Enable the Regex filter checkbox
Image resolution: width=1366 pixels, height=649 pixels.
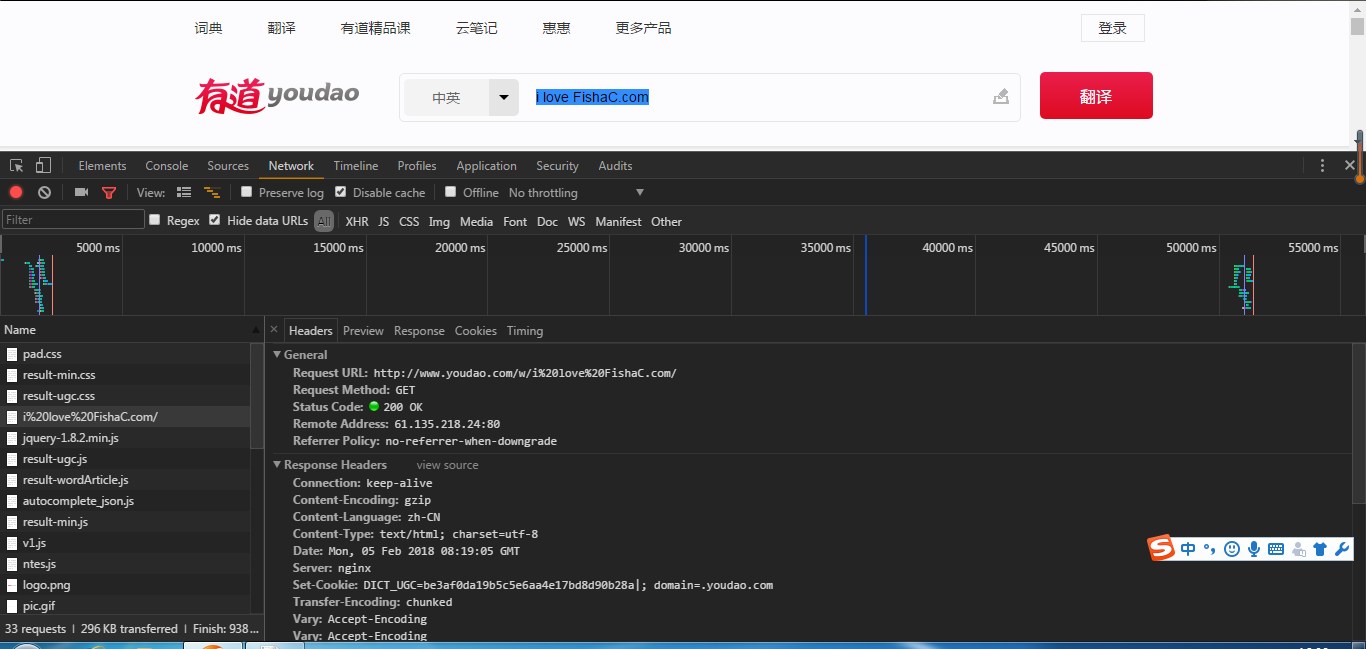point(155,220)
